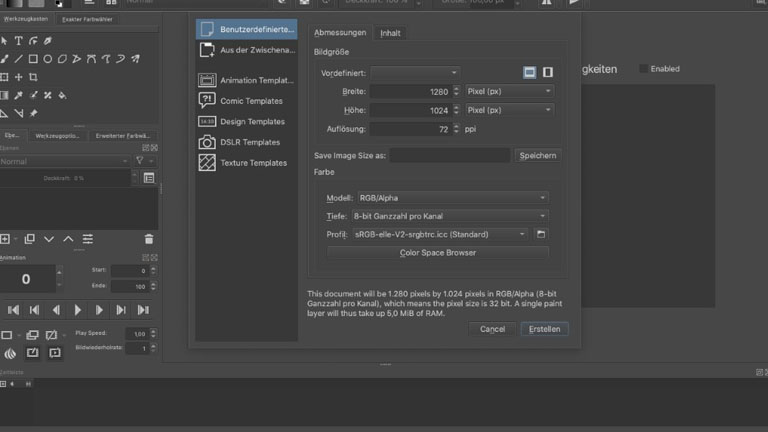Image resolution: width=768 pixels, height=432 pixels.
Task: Click the Erstellen button
Action: point(545,328)
